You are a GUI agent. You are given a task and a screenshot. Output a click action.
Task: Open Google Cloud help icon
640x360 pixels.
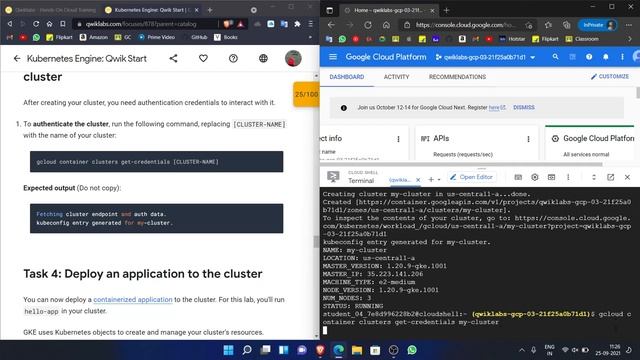tap(589, 57)
